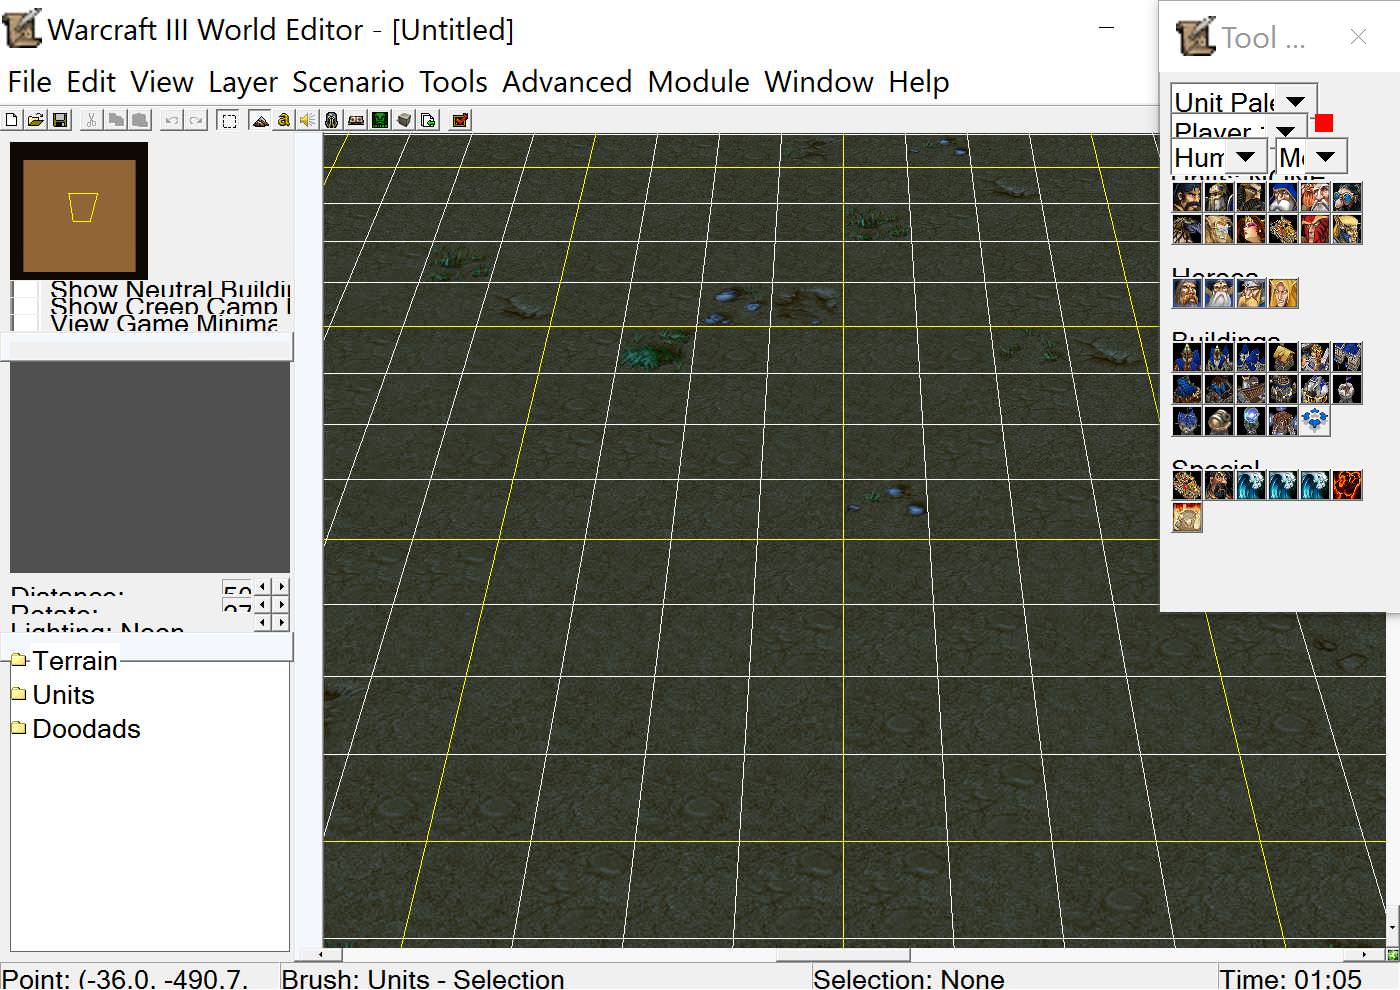
Task: Open the Help menu
Action: (919, 82)
